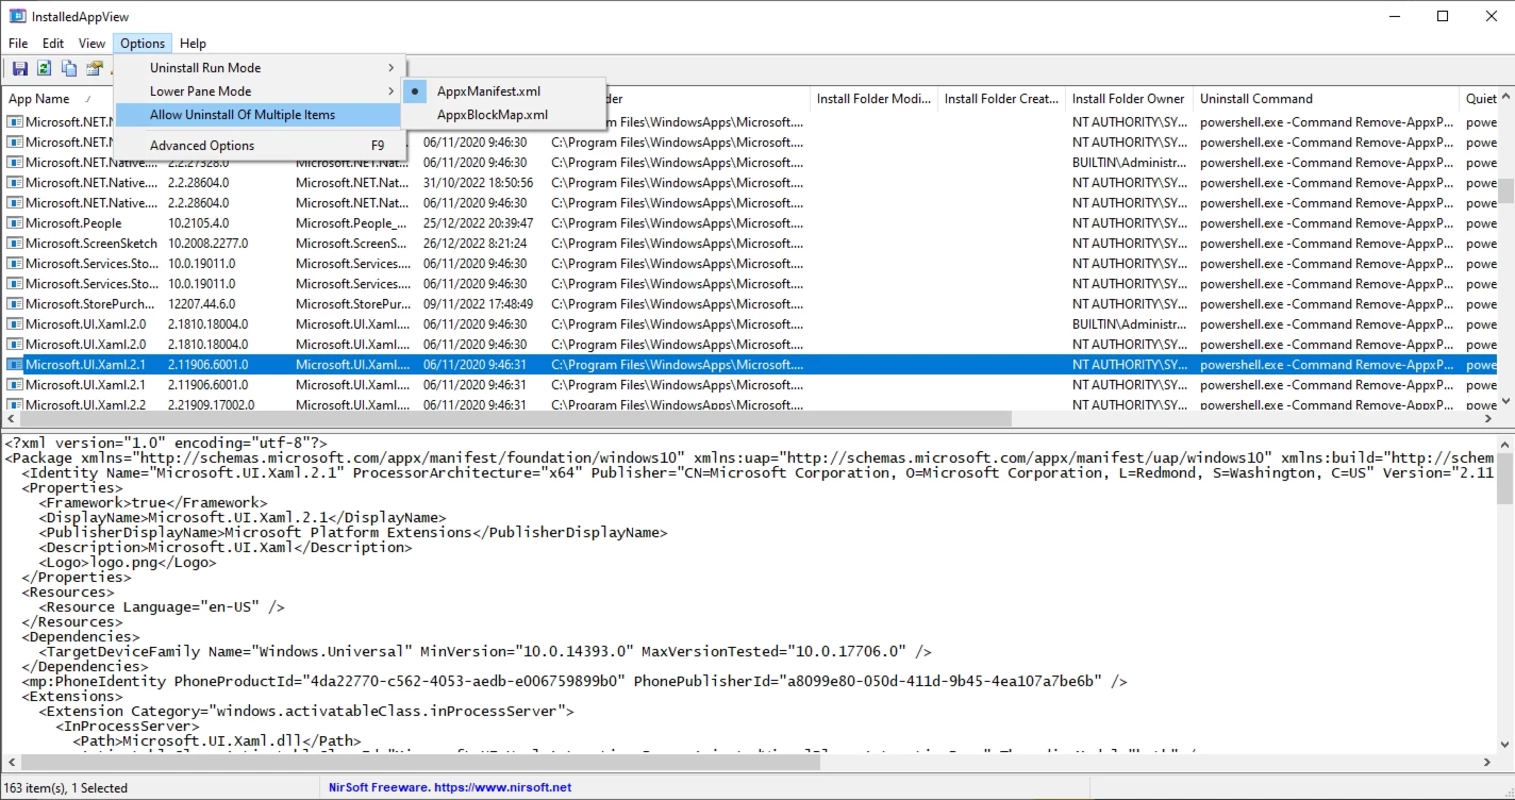Toggle Allow Uninstall Of Multiple Items
The width and height of the screenshot is (1515, 800).
tap(258, 115)
